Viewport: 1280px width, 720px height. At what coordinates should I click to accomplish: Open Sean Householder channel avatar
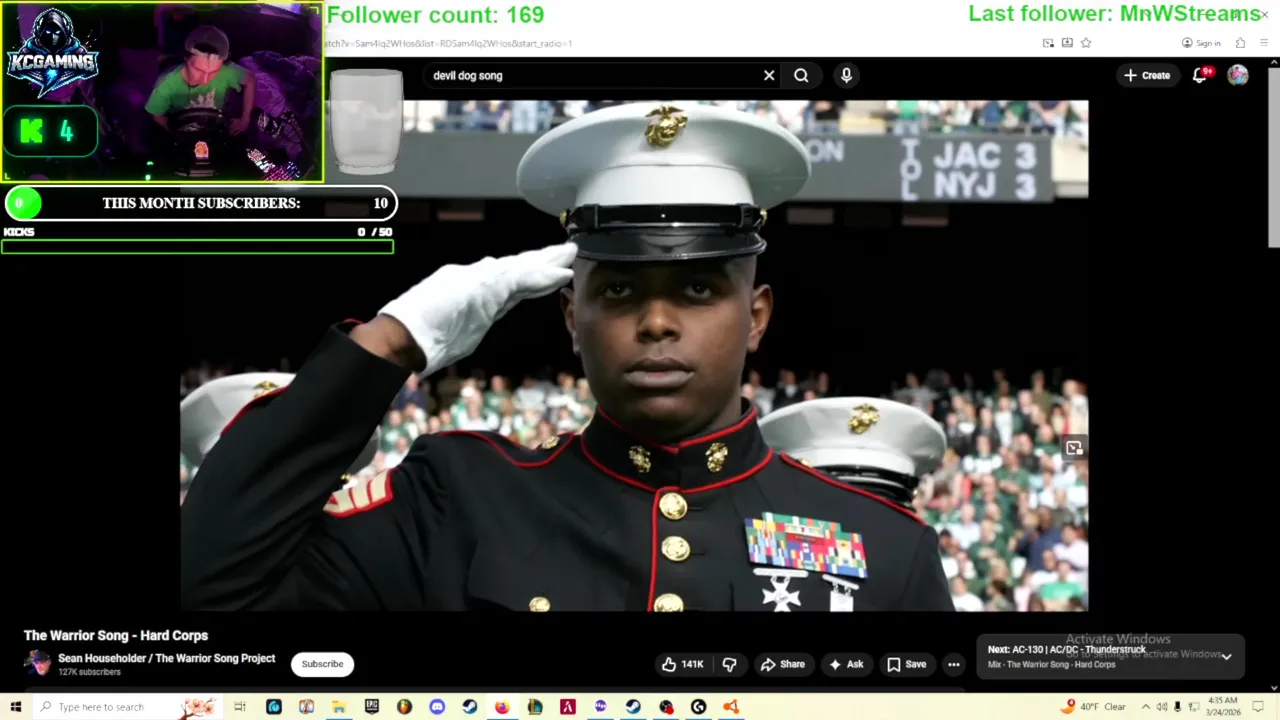point(37,664)
